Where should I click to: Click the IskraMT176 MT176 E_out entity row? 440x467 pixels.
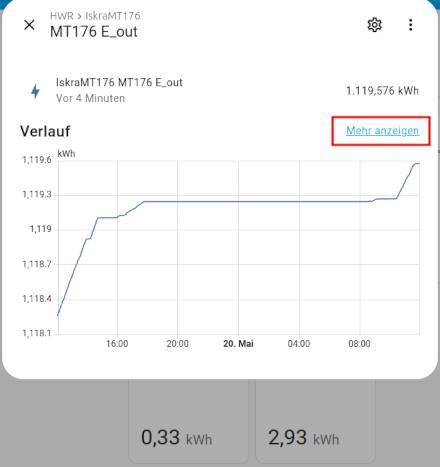point(220,91)
